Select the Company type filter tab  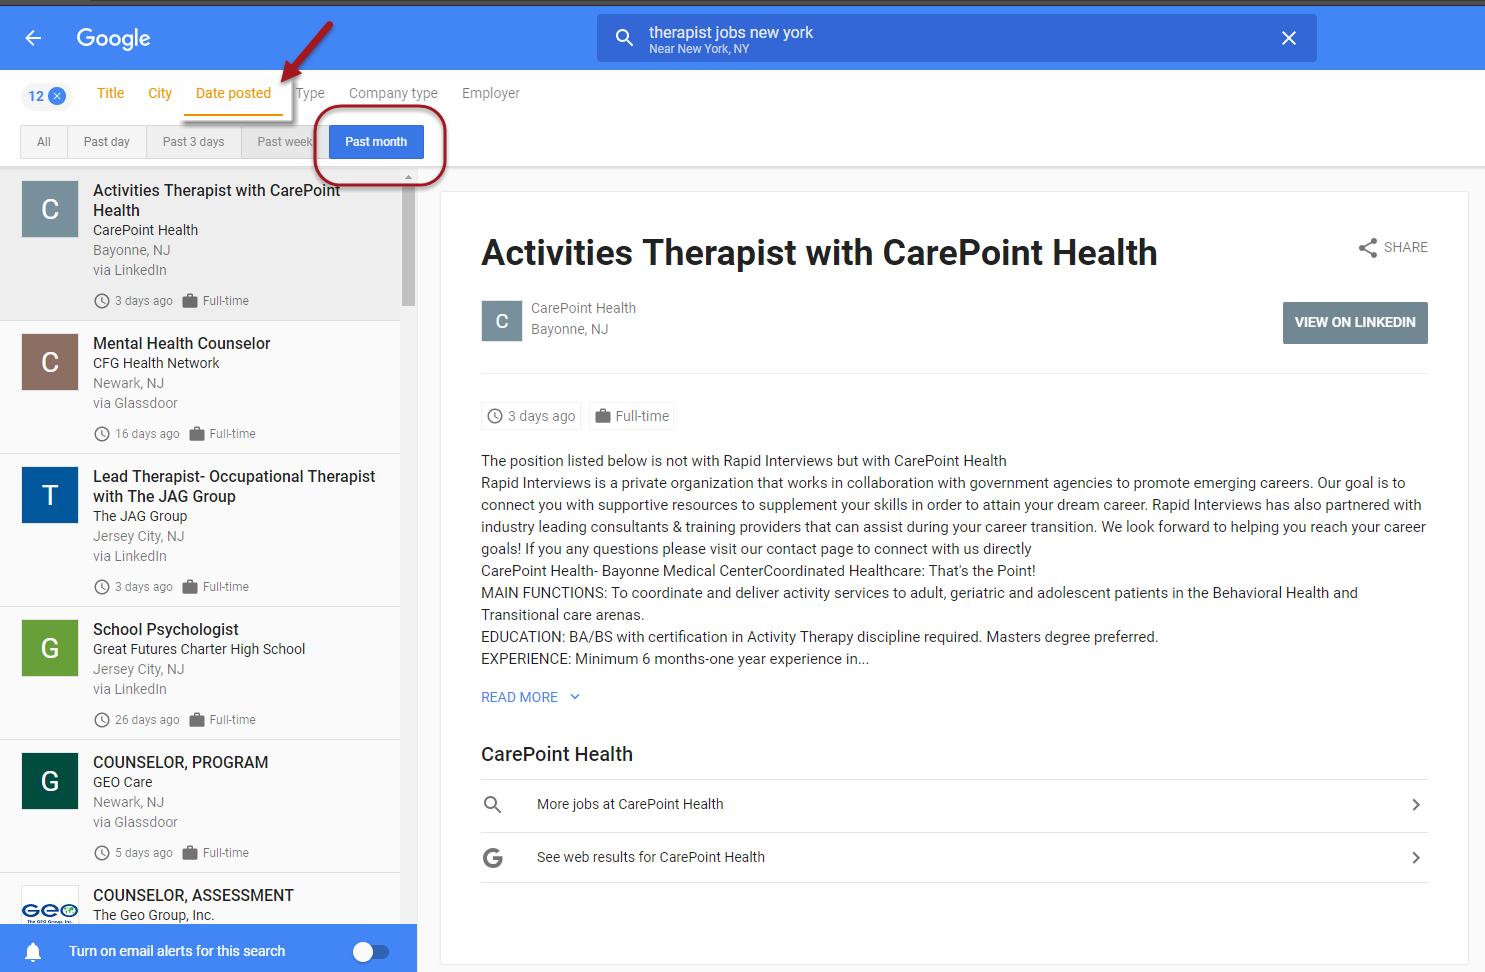[x=393, y=93]
